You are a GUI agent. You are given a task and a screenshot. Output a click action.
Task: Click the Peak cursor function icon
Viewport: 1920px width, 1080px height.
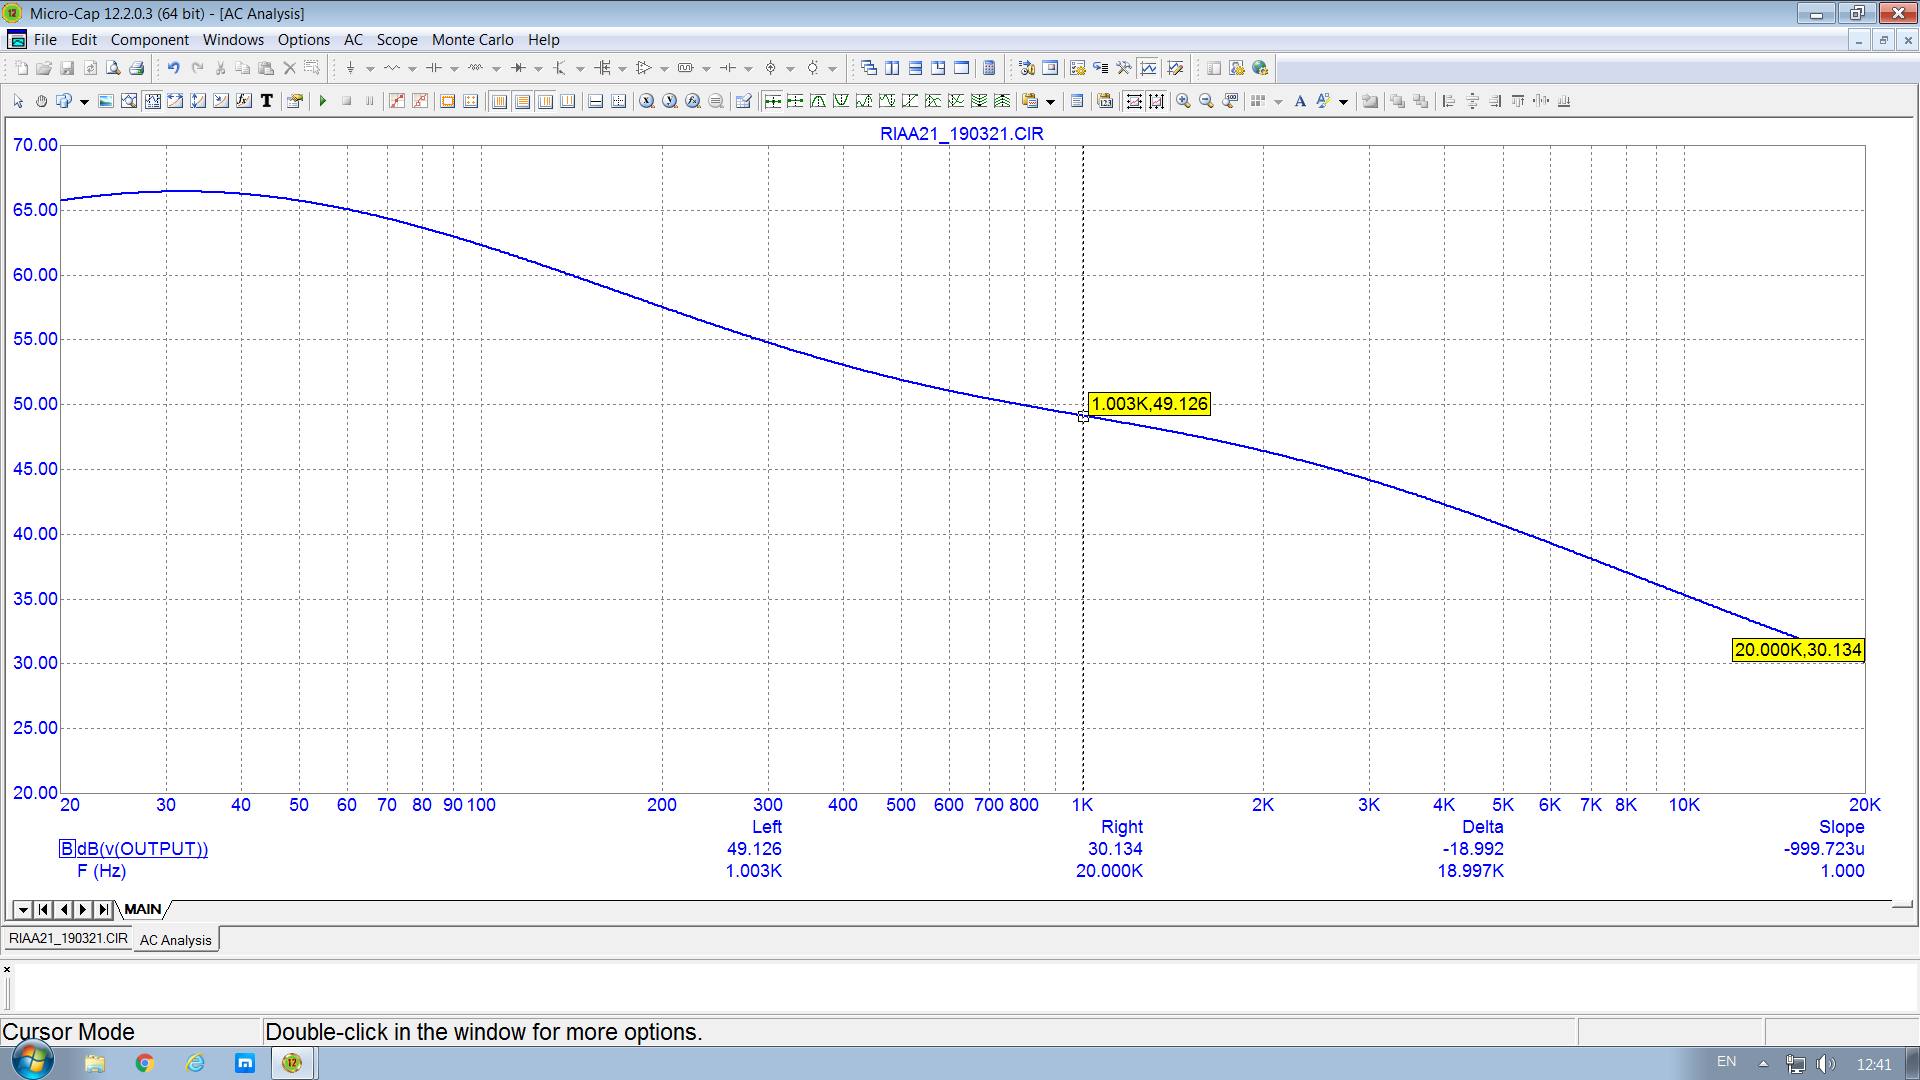tap(818, 101)
